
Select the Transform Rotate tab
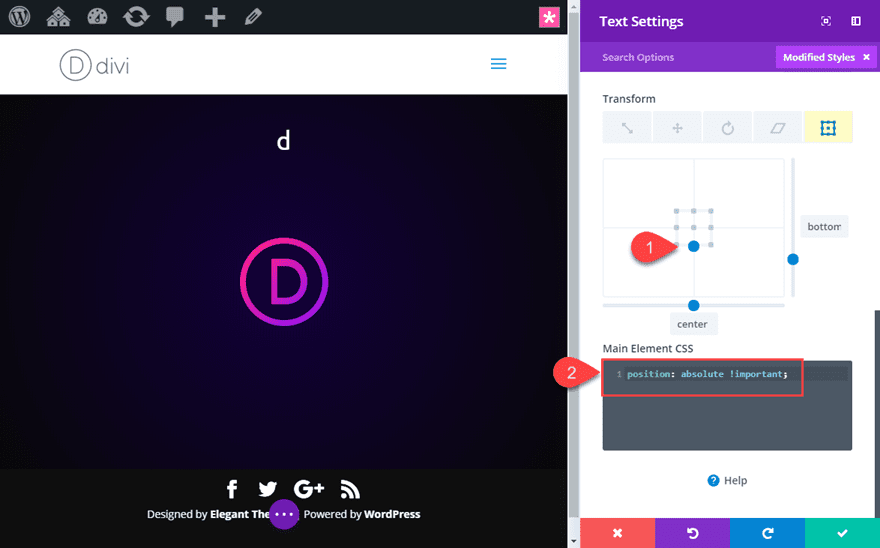point(727,127)
